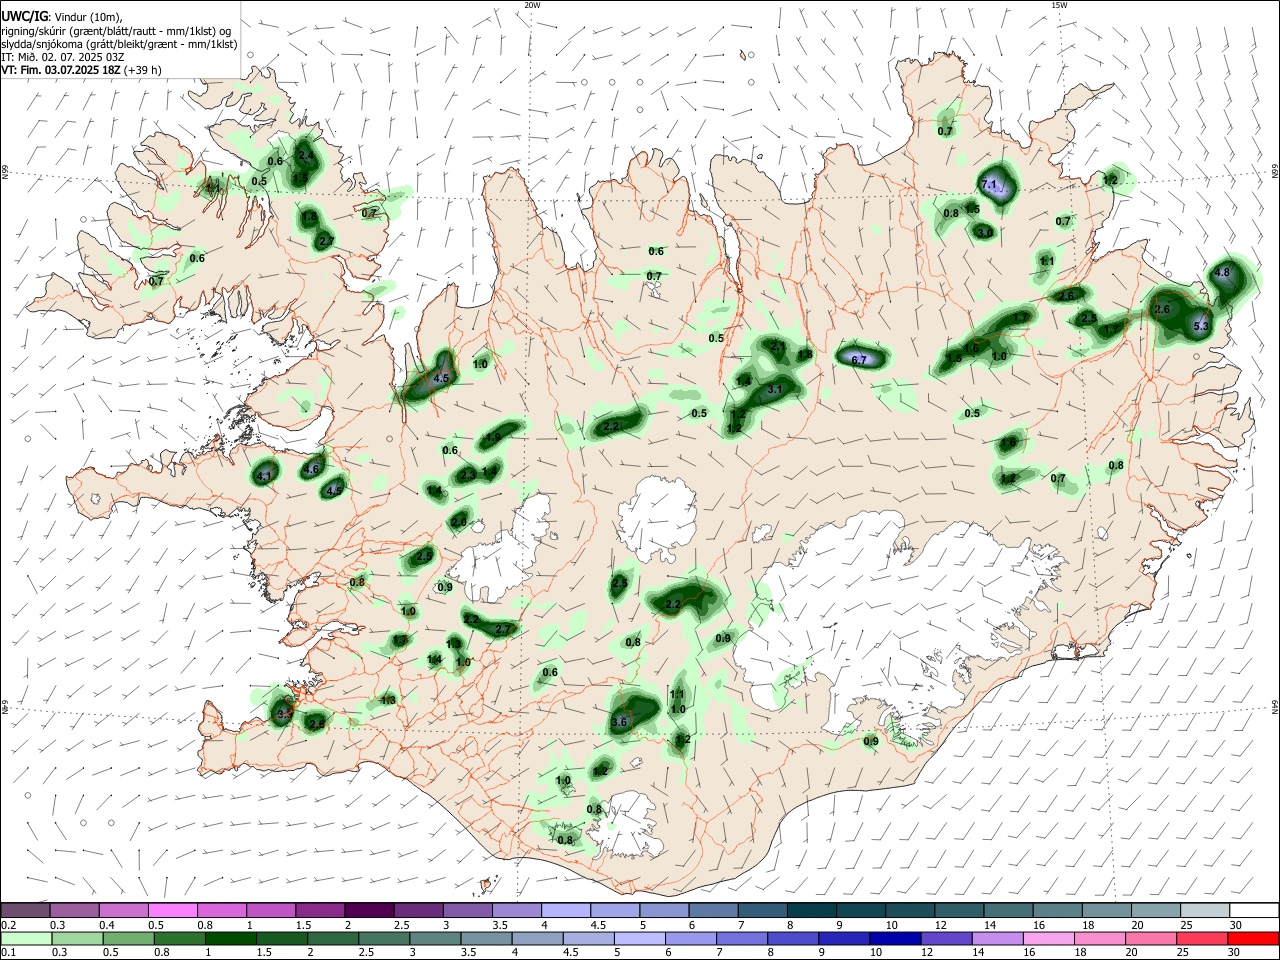Click the 7.1 precipitation value in the northeast
The height and width of the screenshot is (960, 1280).
(989, 185)
